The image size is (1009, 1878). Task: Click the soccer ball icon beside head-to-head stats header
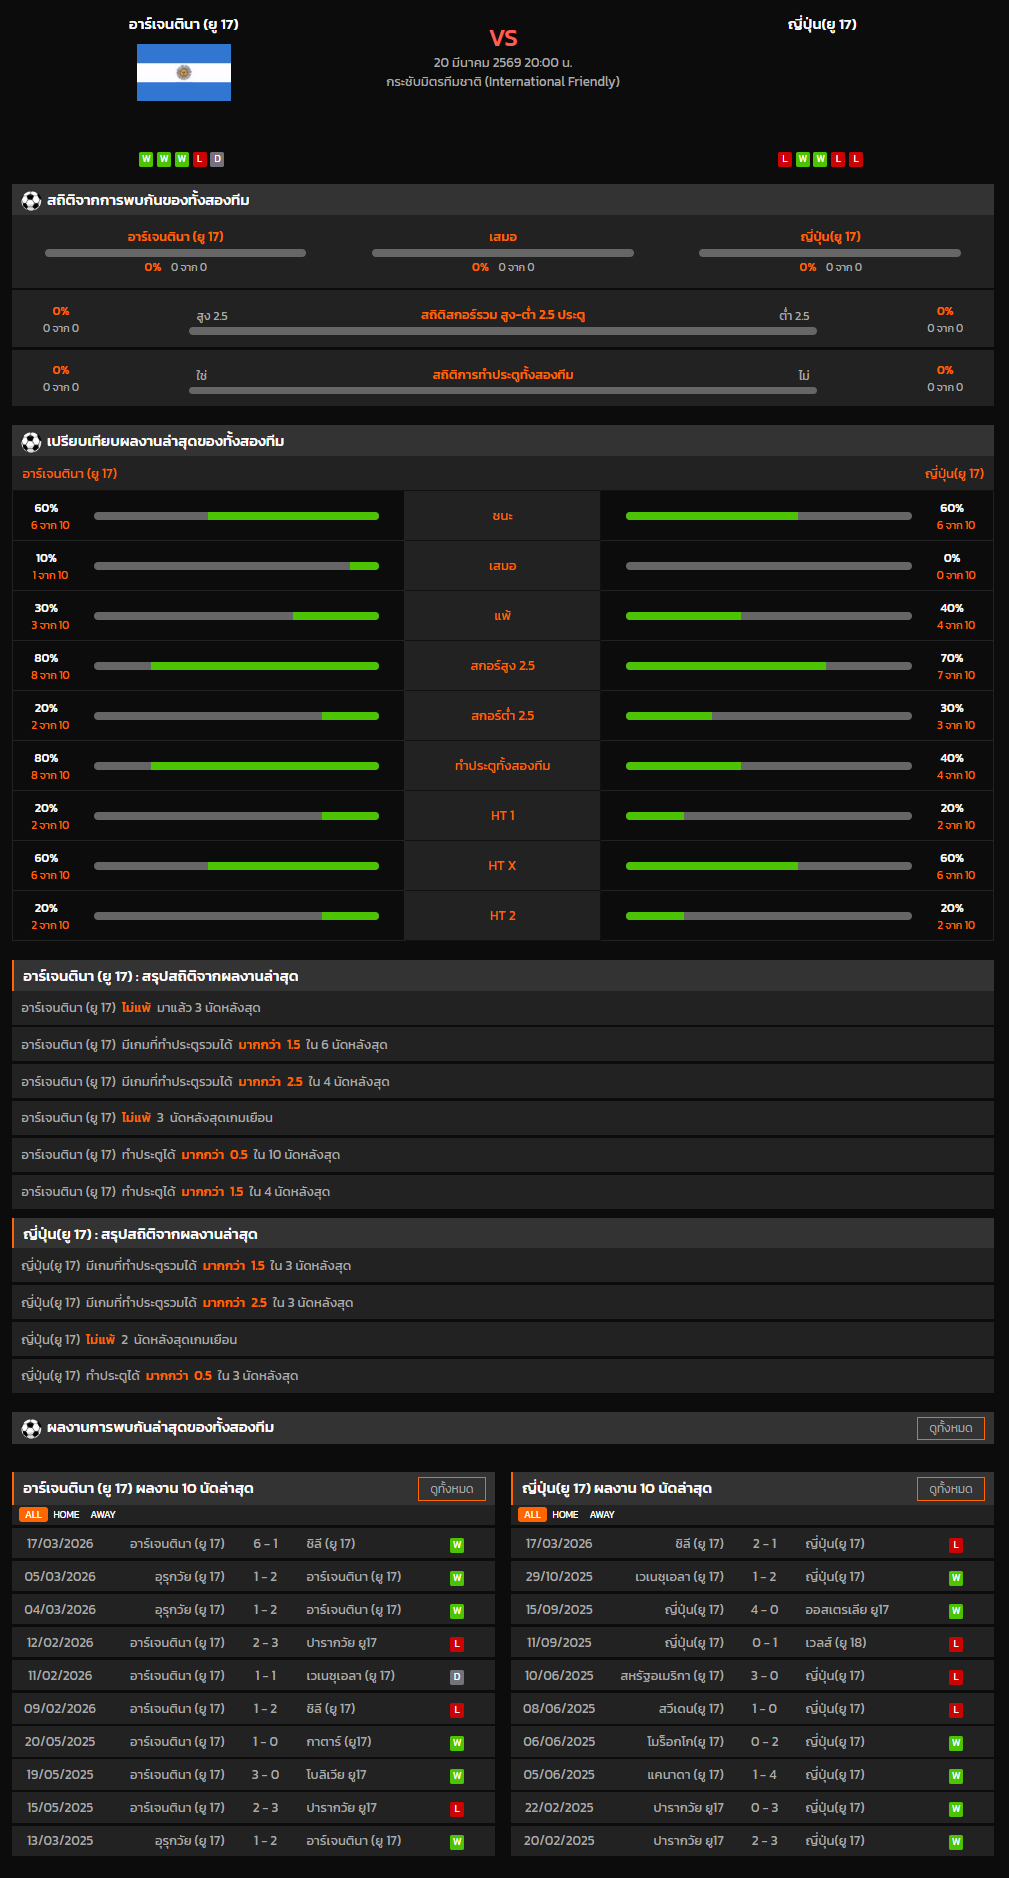[31, 201]
